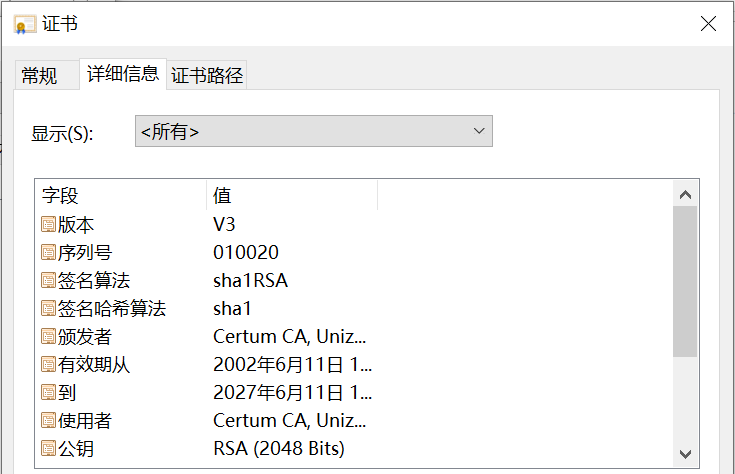This screenshot has width=735, height=474.
Task: Select the 签名算法 row label
Action: [x=94, y=280]
